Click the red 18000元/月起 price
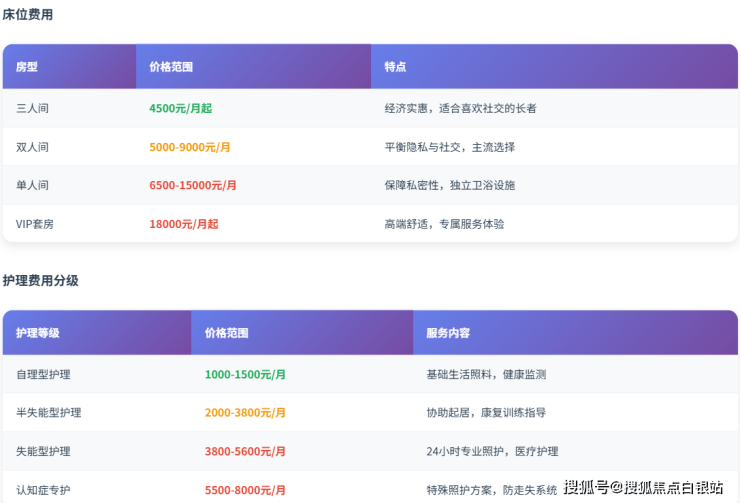740x503 pixels. click(184, 224)
